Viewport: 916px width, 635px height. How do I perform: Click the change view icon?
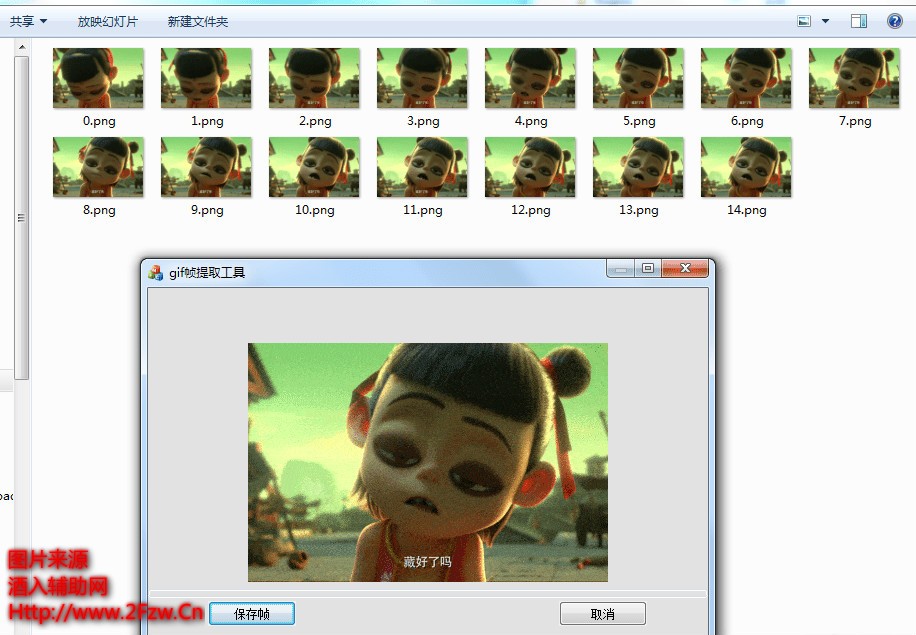(804, 22)
